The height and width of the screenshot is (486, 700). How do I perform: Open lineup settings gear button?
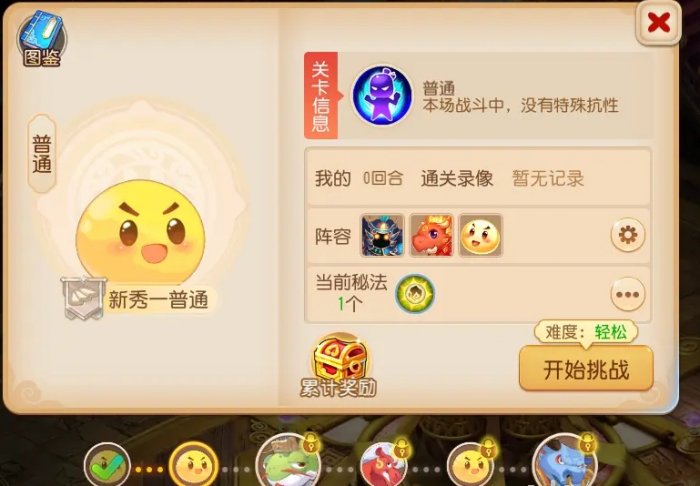[628, 235]
